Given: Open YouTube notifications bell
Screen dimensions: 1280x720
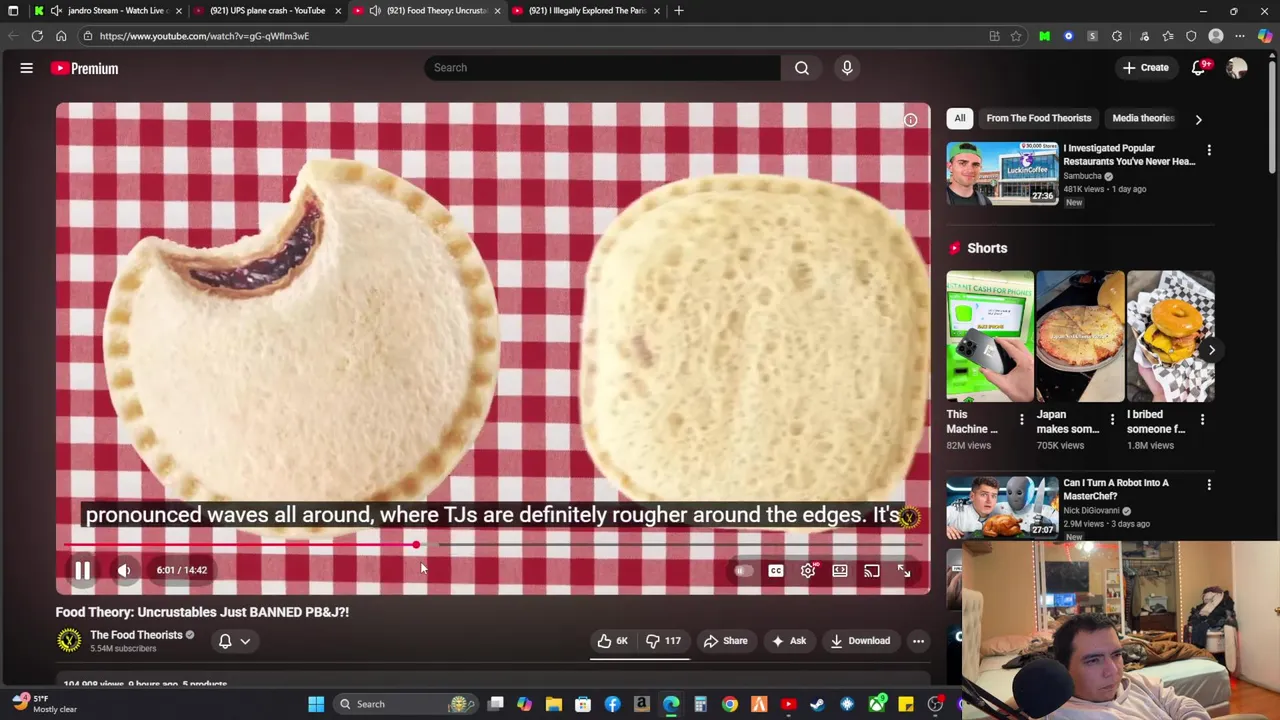Looking at the screenshot, I should coord(1198,67).
